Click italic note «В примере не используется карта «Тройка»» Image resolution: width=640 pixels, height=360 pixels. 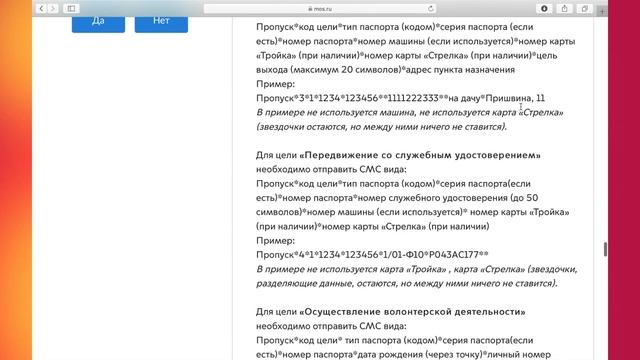point(351,269)
